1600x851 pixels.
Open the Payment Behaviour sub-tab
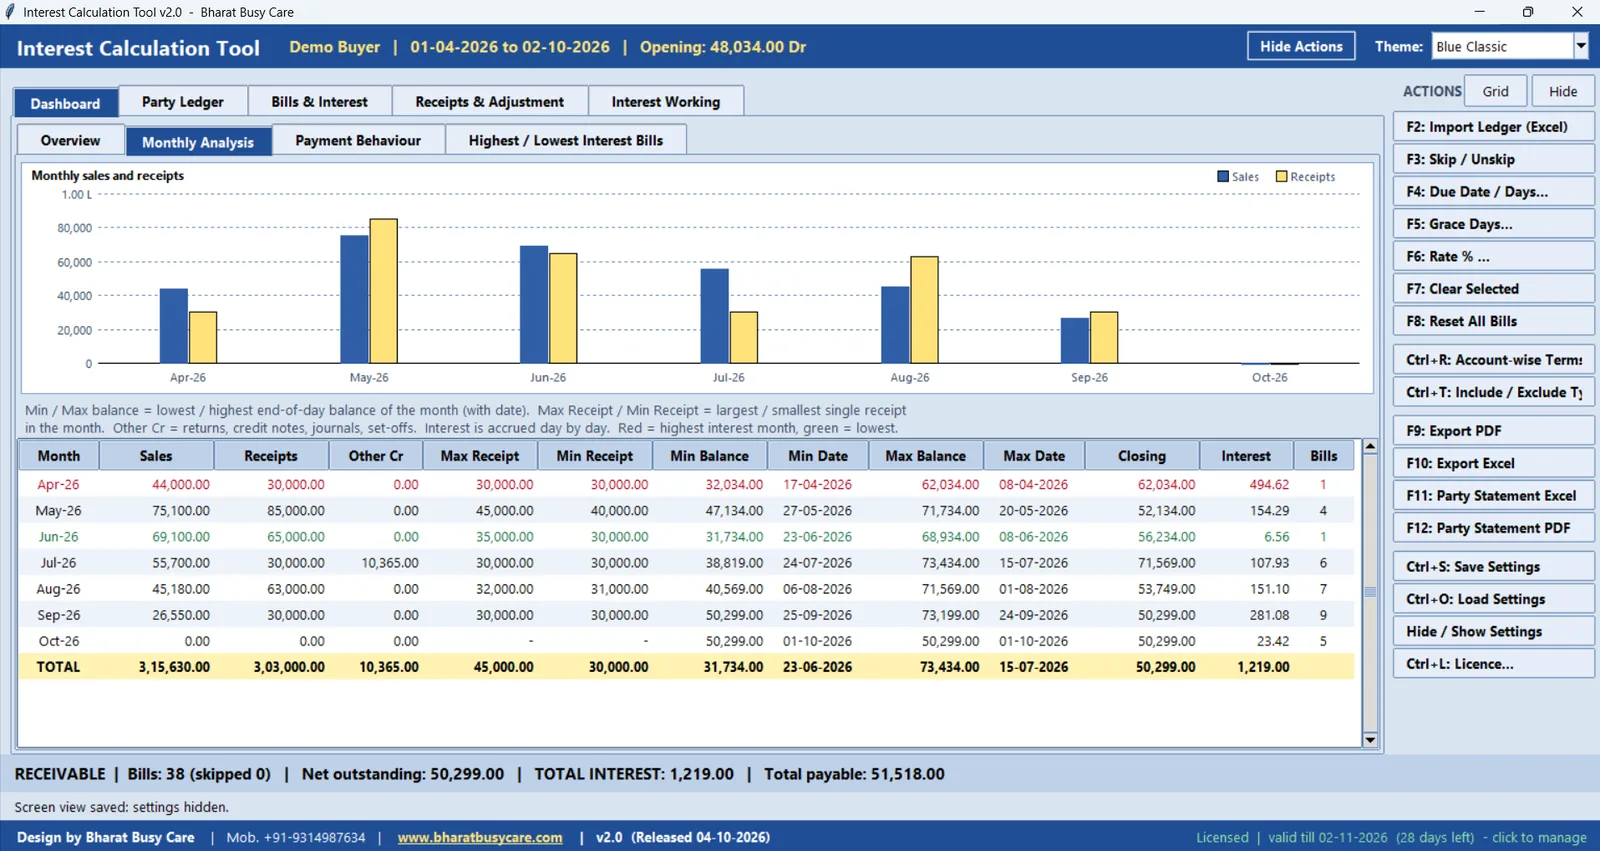pos(358,140)
